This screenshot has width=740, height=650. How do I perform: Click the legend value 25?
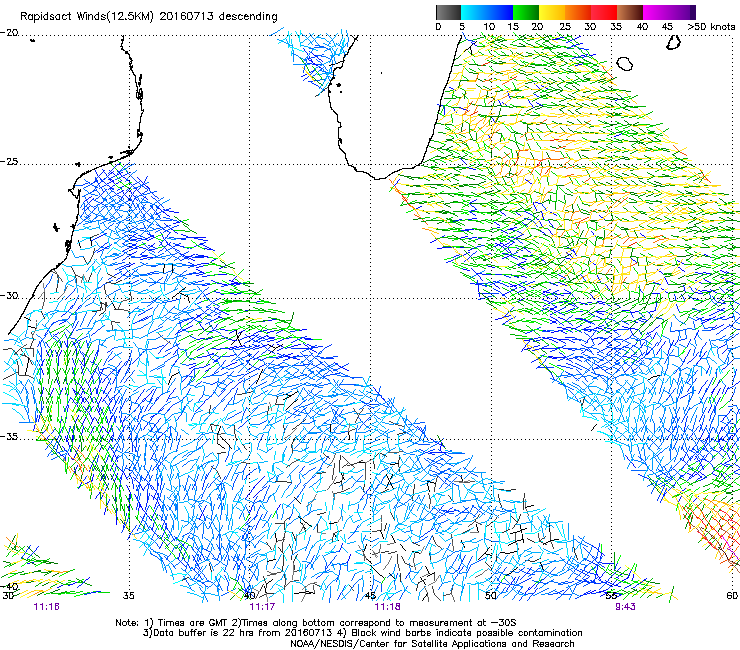point(565,27)
